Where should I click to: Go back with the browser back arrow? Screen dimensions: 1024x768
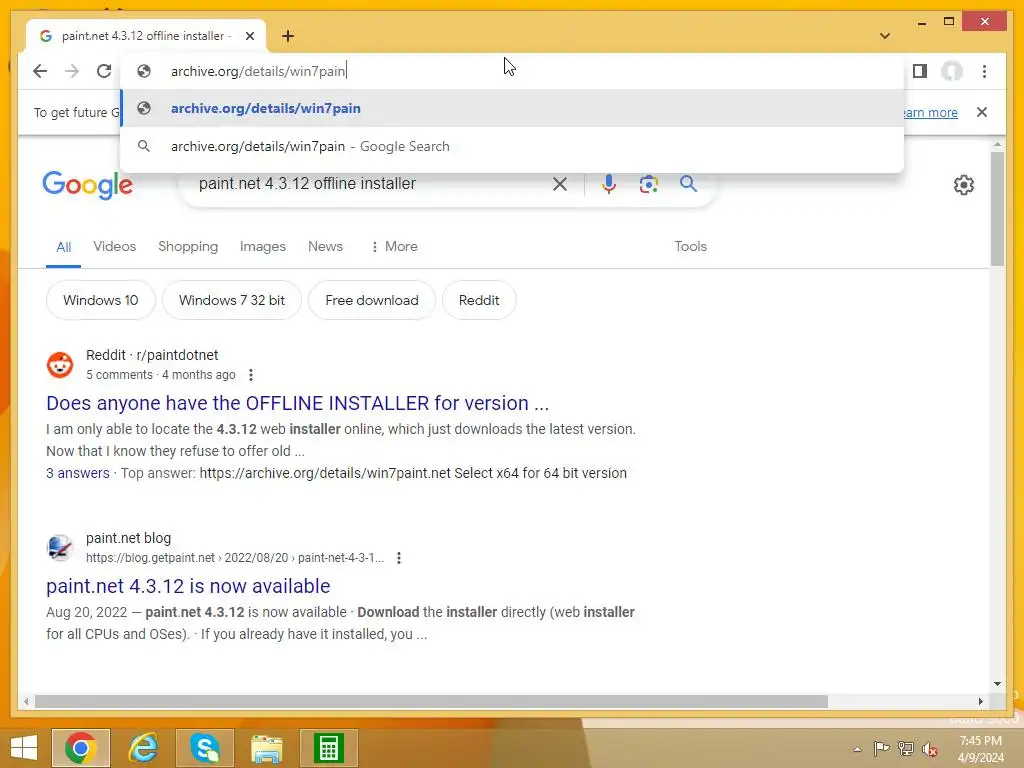tap(40, 71)
